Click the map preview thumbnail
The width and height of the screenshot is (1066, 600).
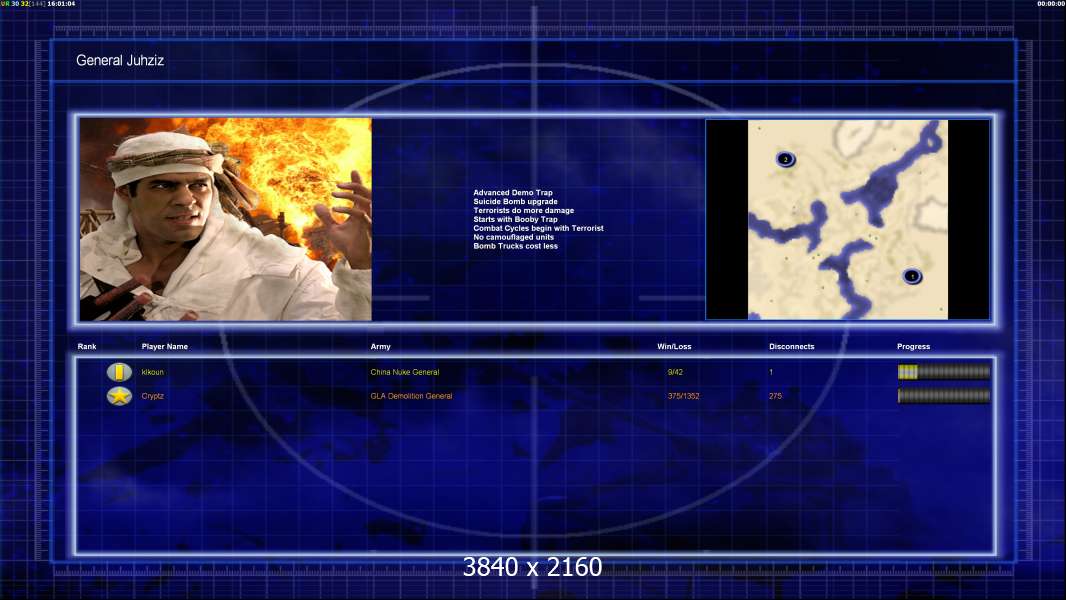pyautogui.click(x=848, y=219)
